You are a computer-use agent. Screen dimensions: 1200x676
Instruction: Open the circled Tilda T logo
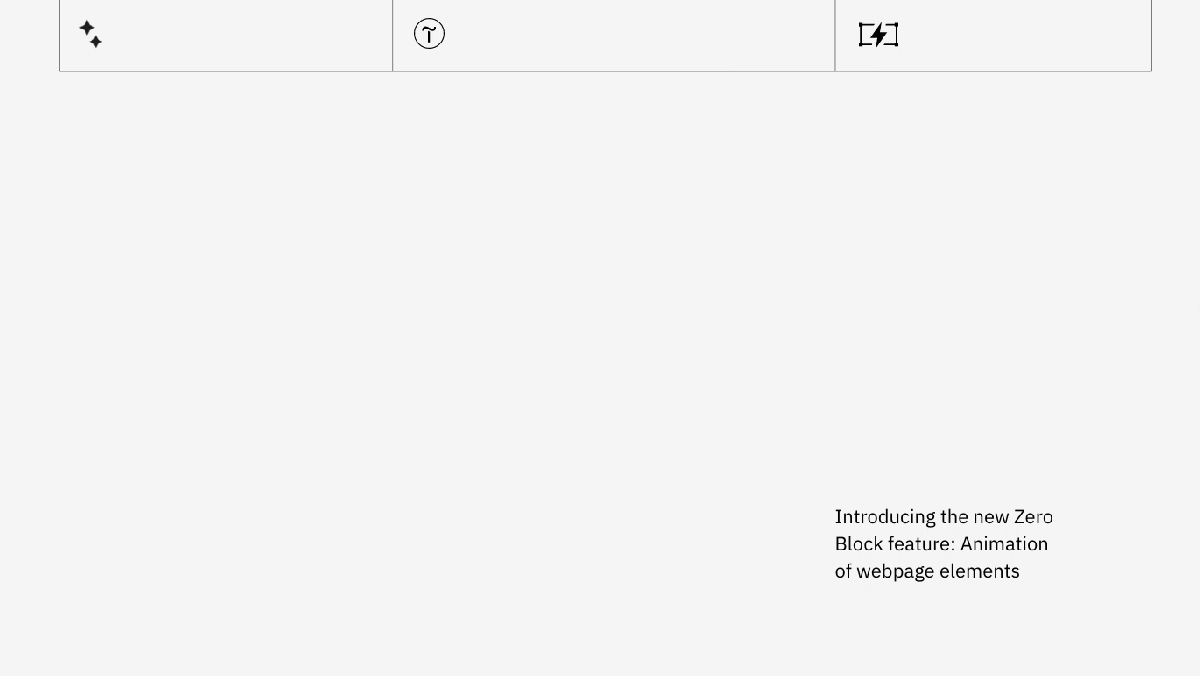[429, 34]
